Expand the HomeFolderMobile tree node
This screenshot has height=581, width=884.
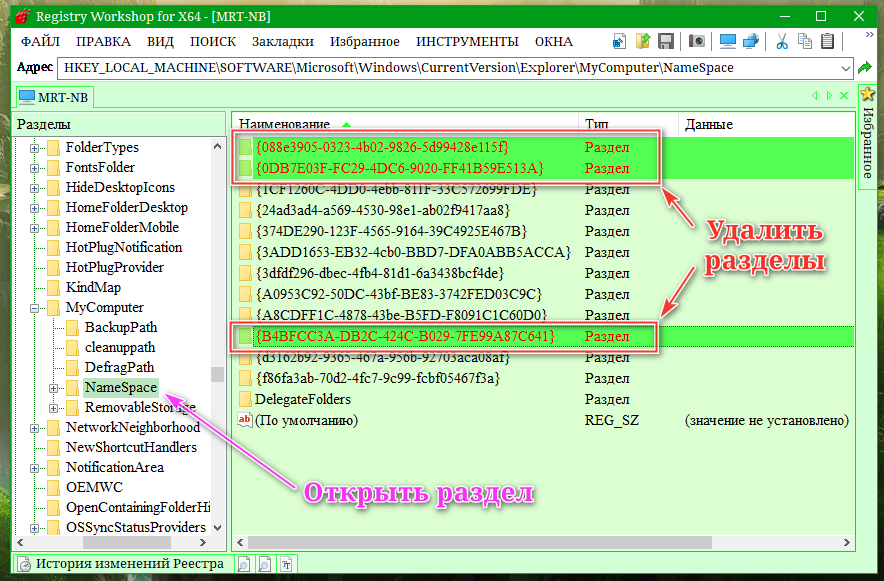pyautogui.click(x=34, y=228)
